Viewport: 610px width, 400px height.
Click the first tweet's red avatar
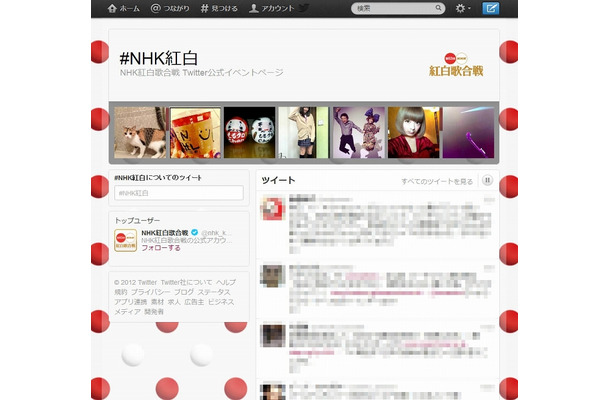pyautogui.click(x=273, y=209)
